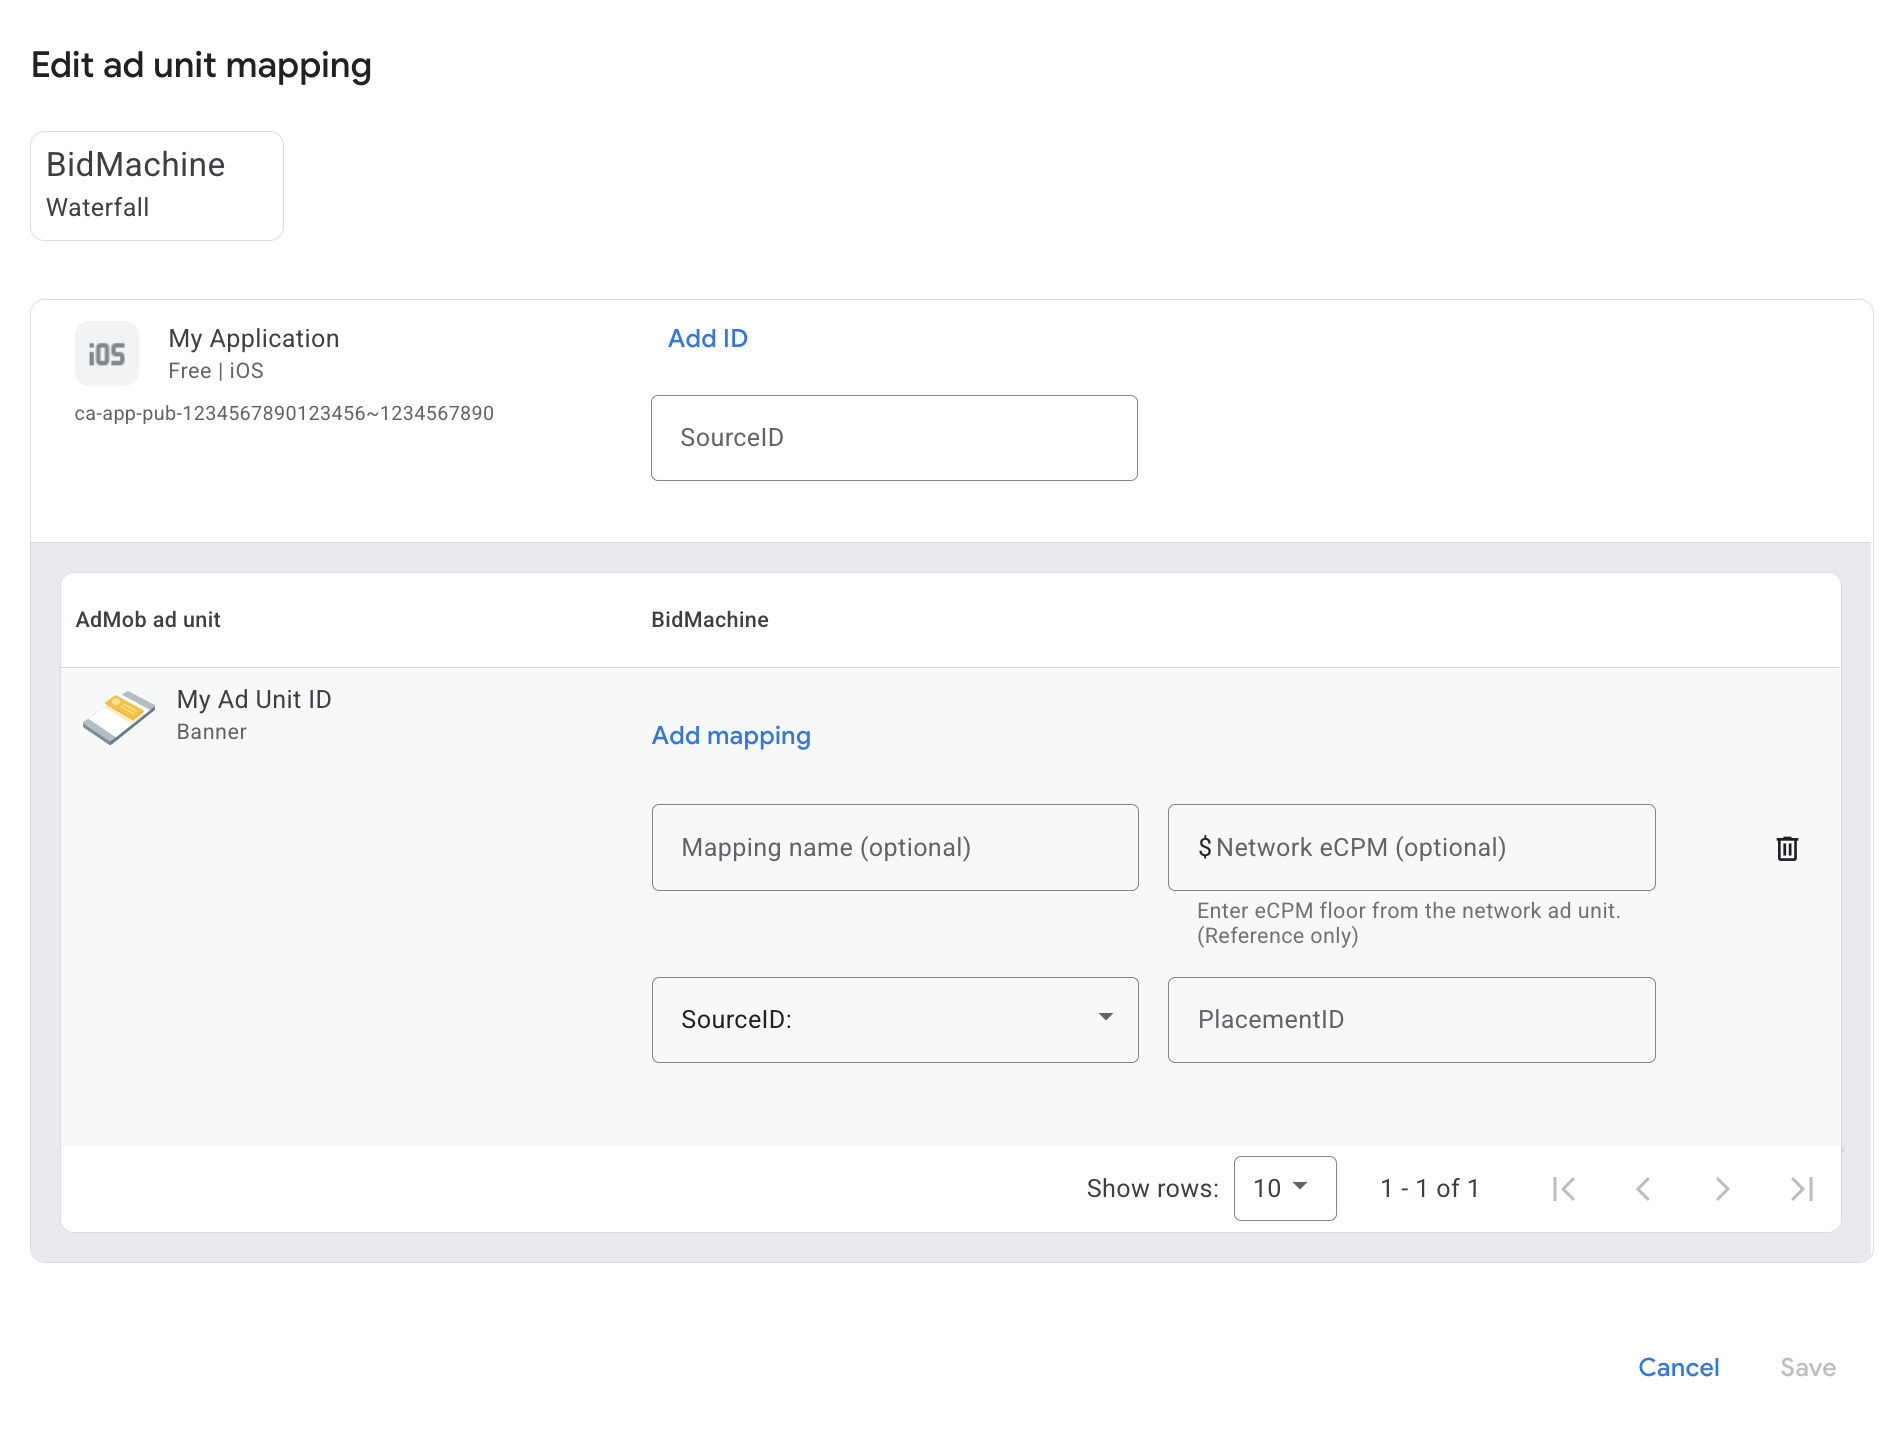Click the My Ad Unit ID name
The width and height of the screenshot is (1902, 1430).
[x=254, y=699]
